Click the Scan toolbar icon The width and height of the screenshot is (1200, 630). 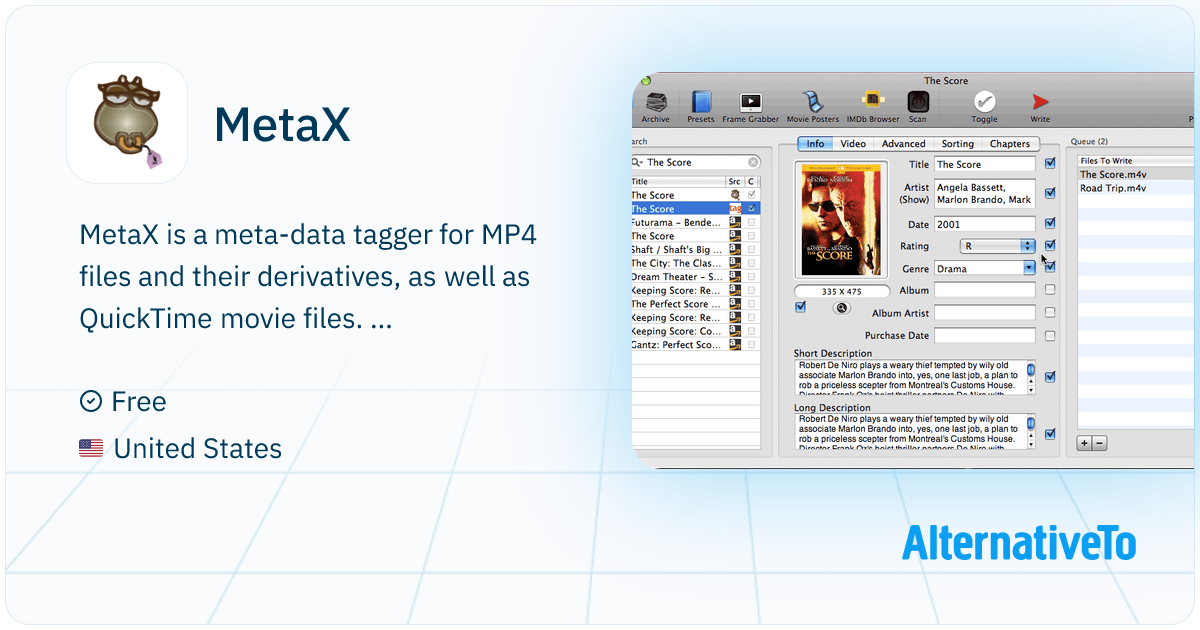pos(917,102)
